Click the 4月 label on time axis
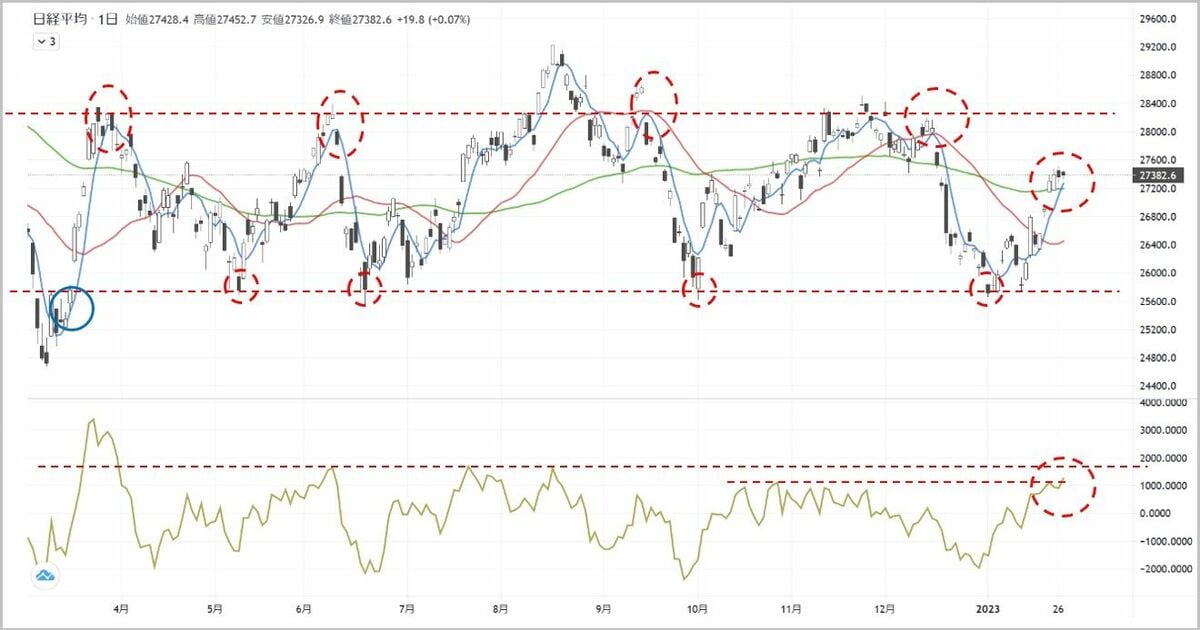Viewport: 1200px width, 630px height. pos(120,608)
